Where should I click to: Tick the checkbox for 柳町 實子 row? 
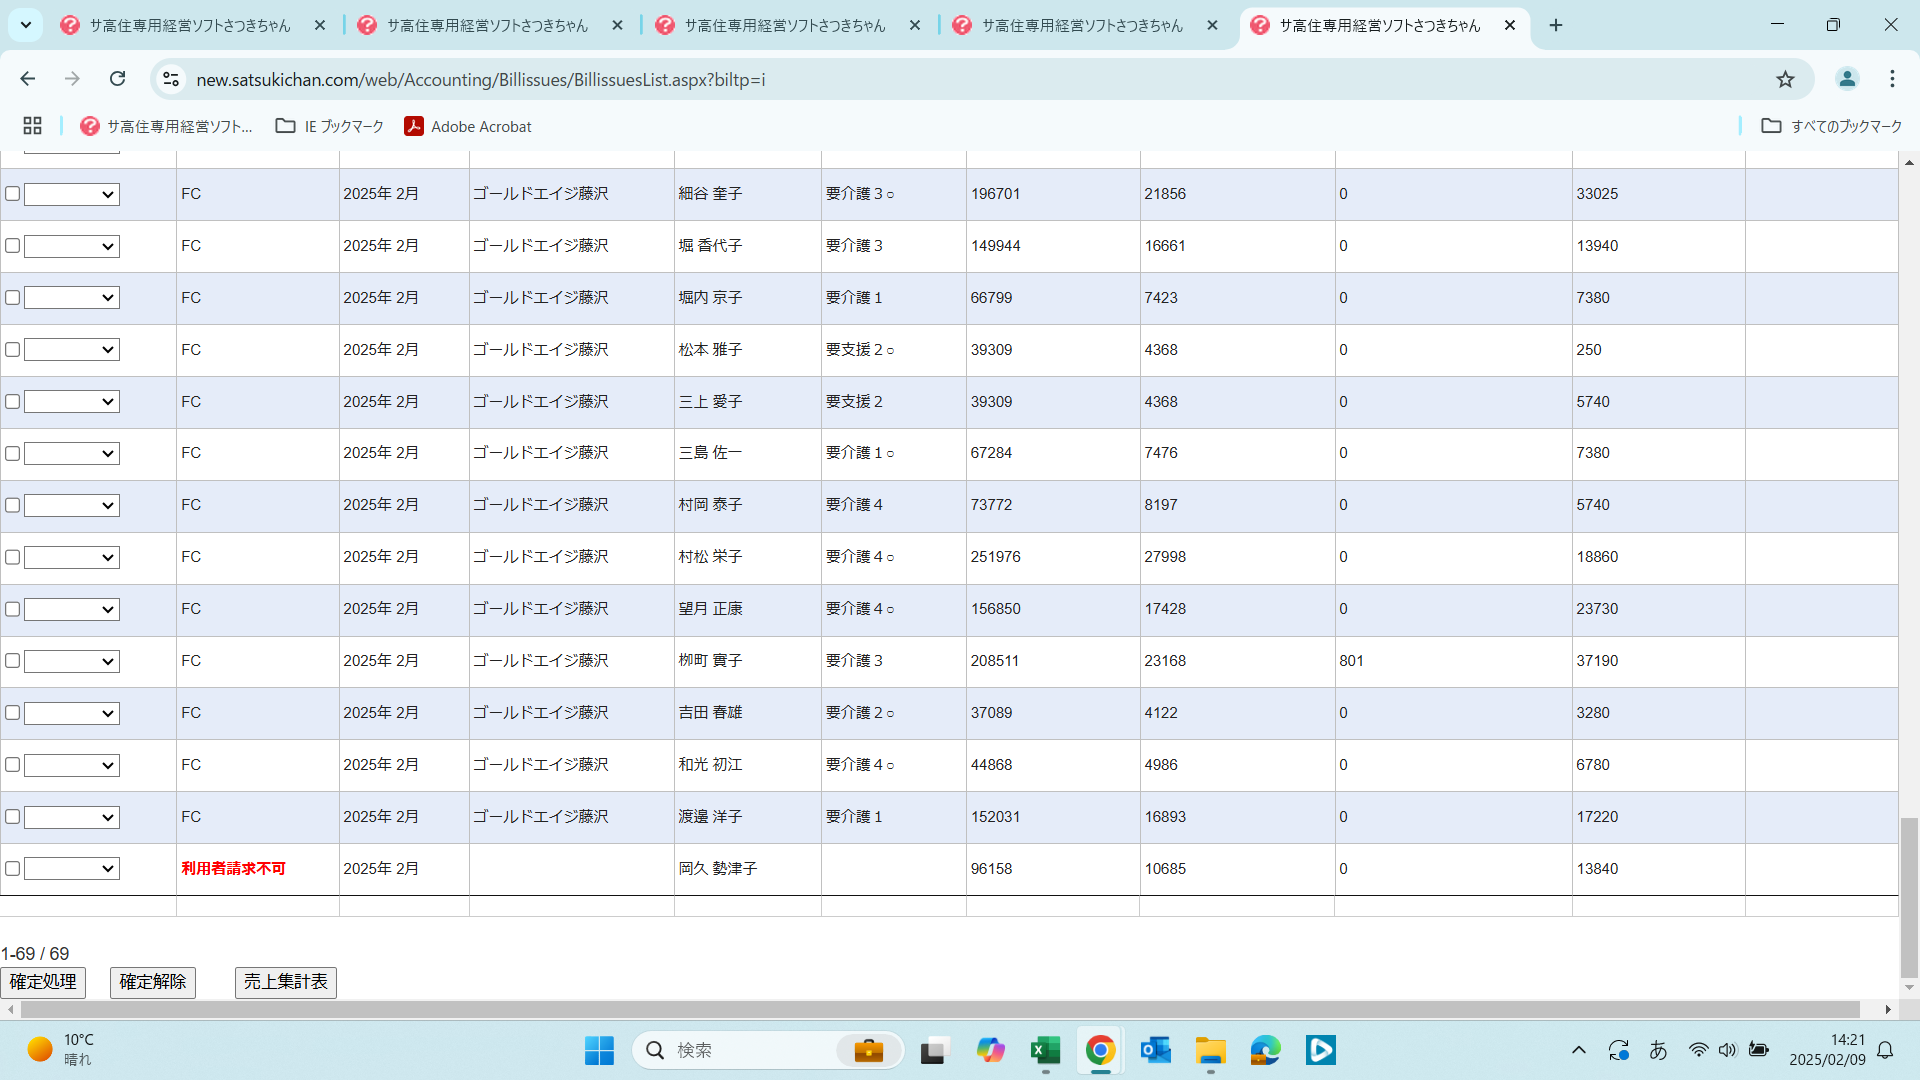click(x=13, y=661)
